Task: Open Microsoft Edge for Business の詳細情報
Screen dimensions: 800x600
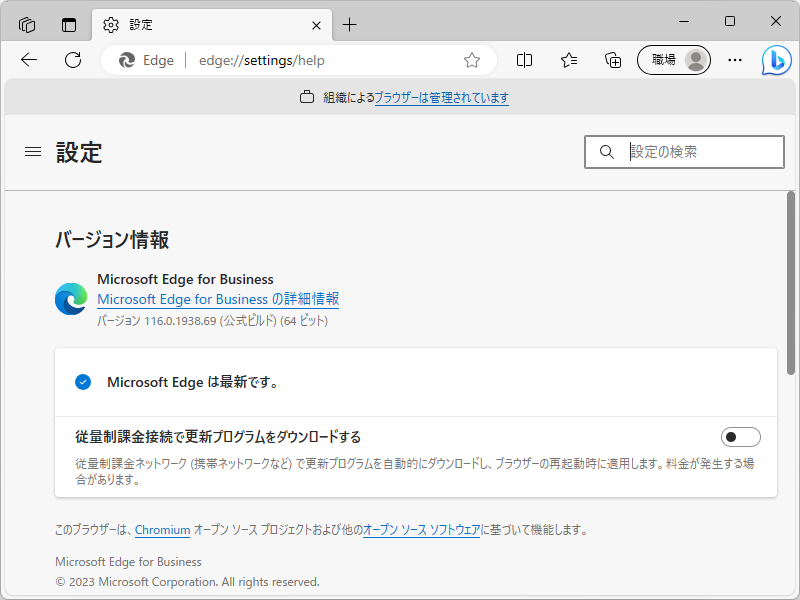Action: [217, 299]
